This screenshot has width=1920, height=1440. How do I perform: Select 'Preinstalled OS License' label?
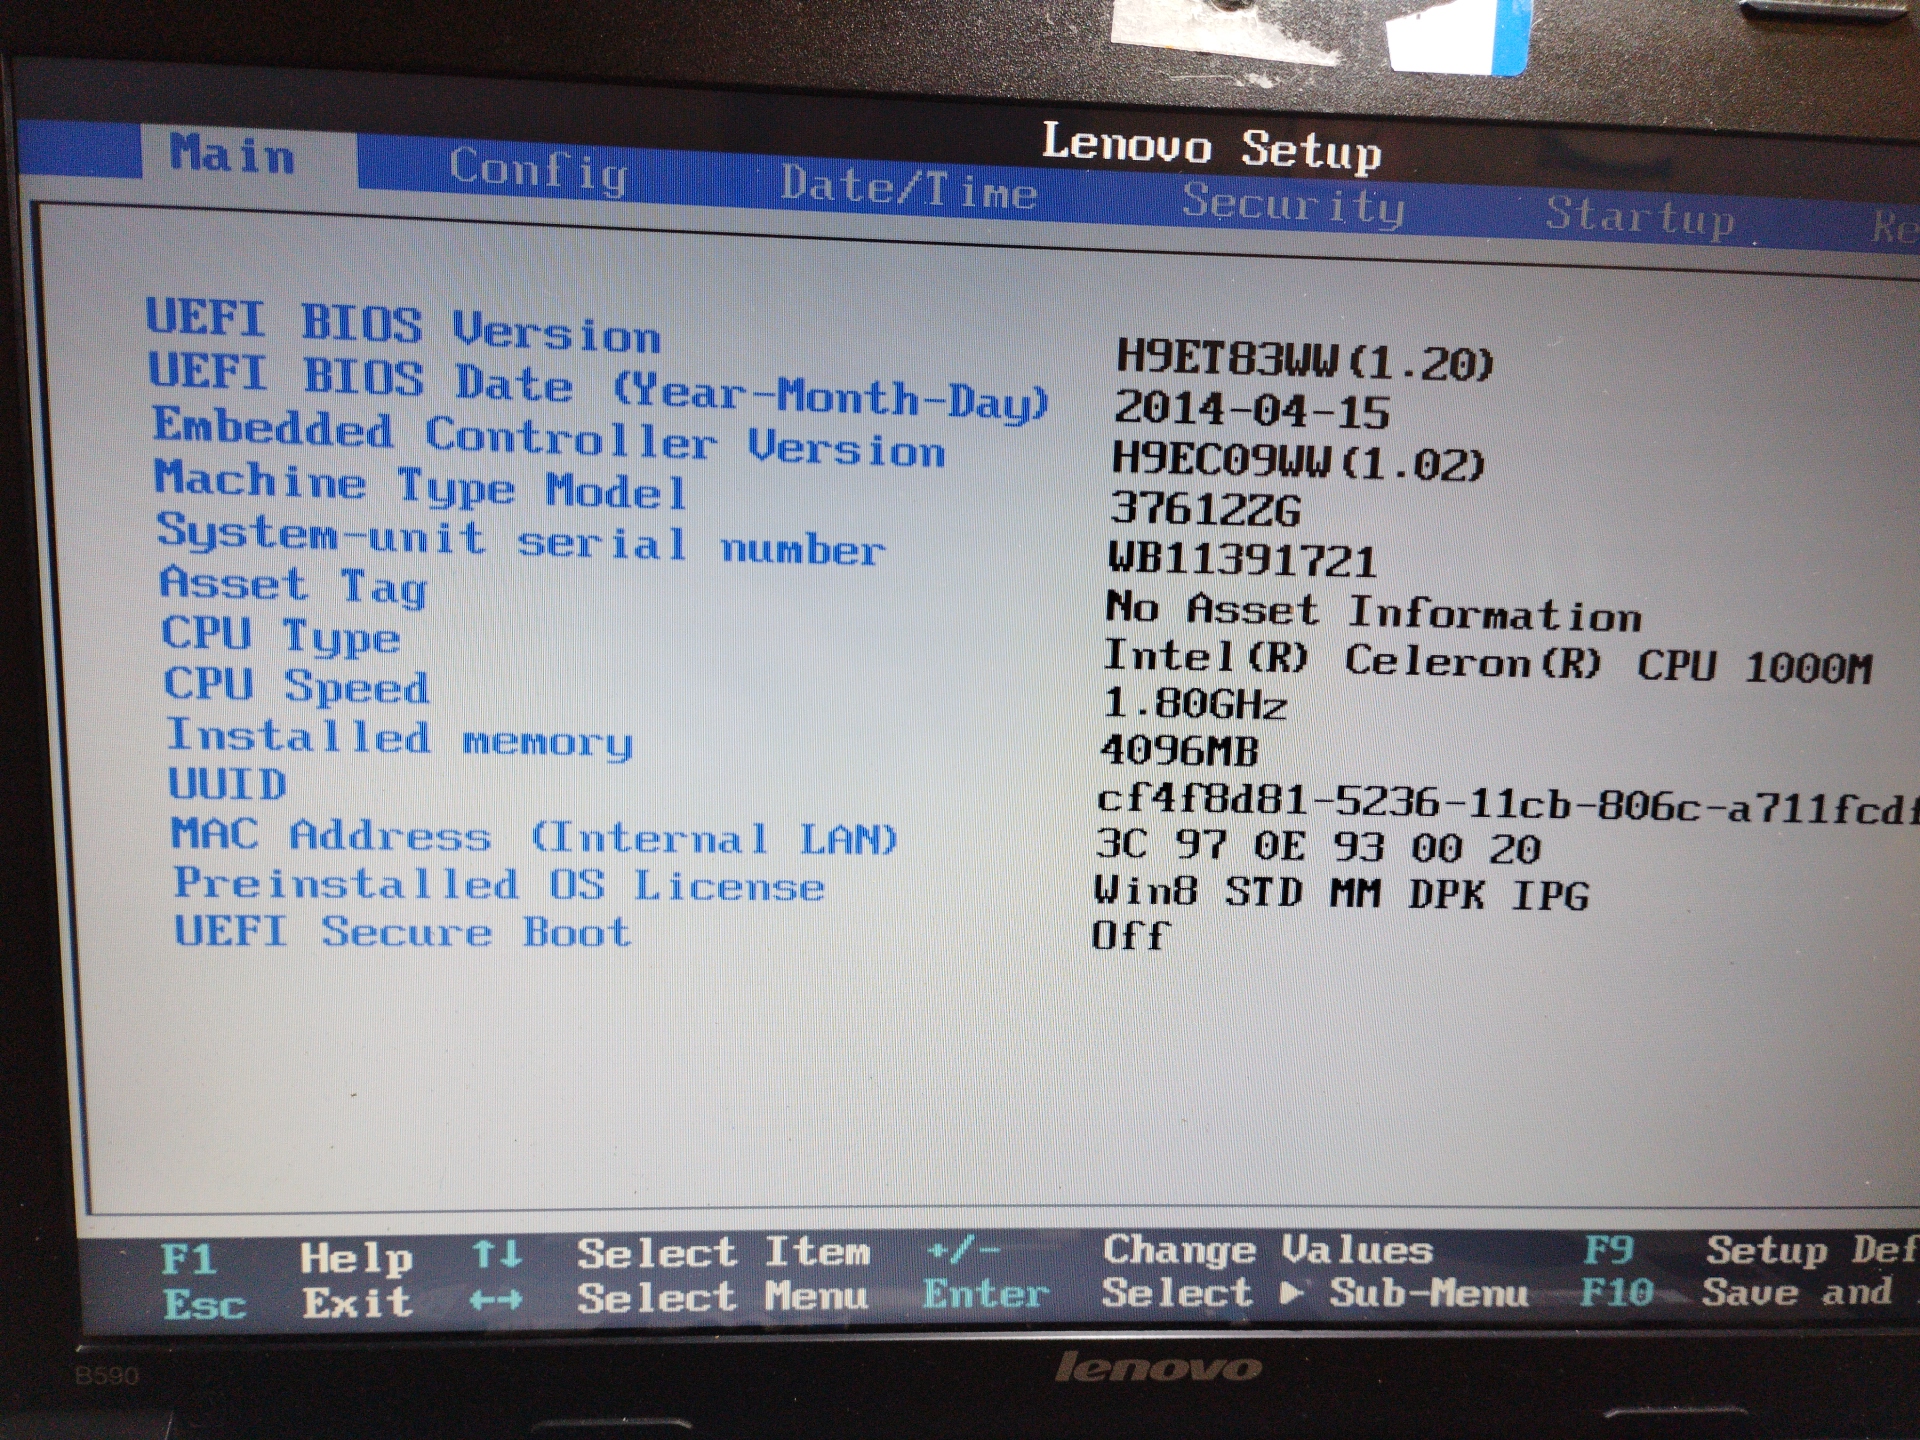(x=499, y=884)
